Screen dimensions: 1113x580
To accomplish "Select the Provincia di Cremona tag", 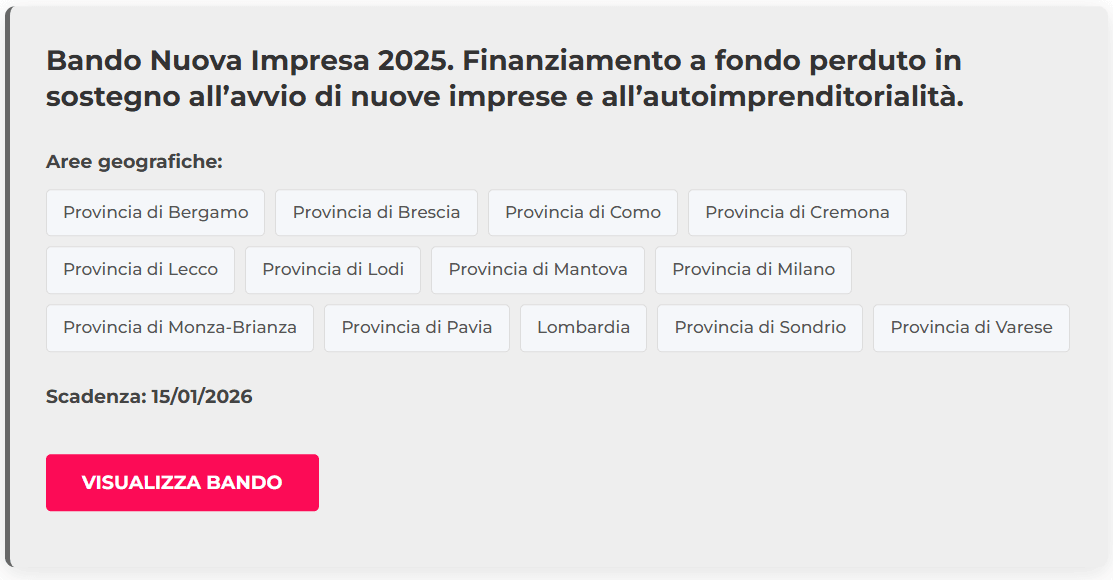I will (x=797, y=213).
